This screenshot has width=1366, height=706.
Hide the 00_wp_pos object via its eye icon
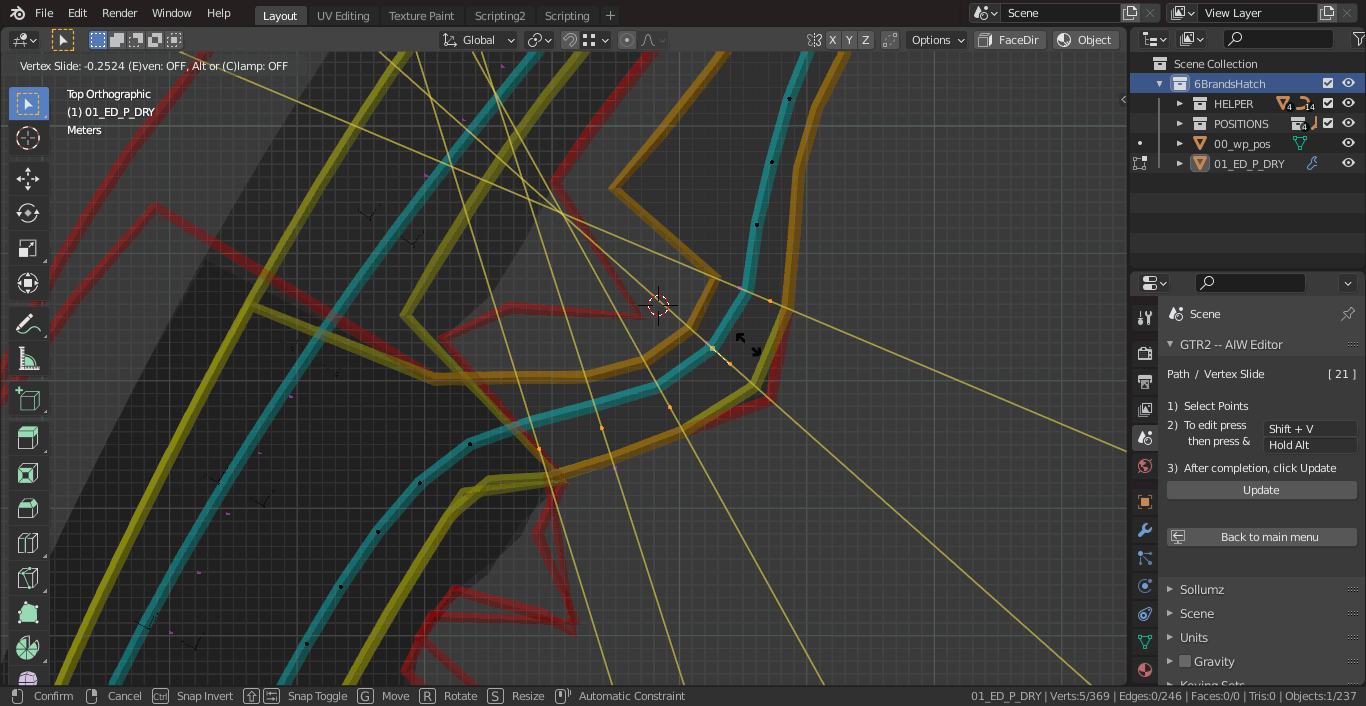click(1348, 143)
